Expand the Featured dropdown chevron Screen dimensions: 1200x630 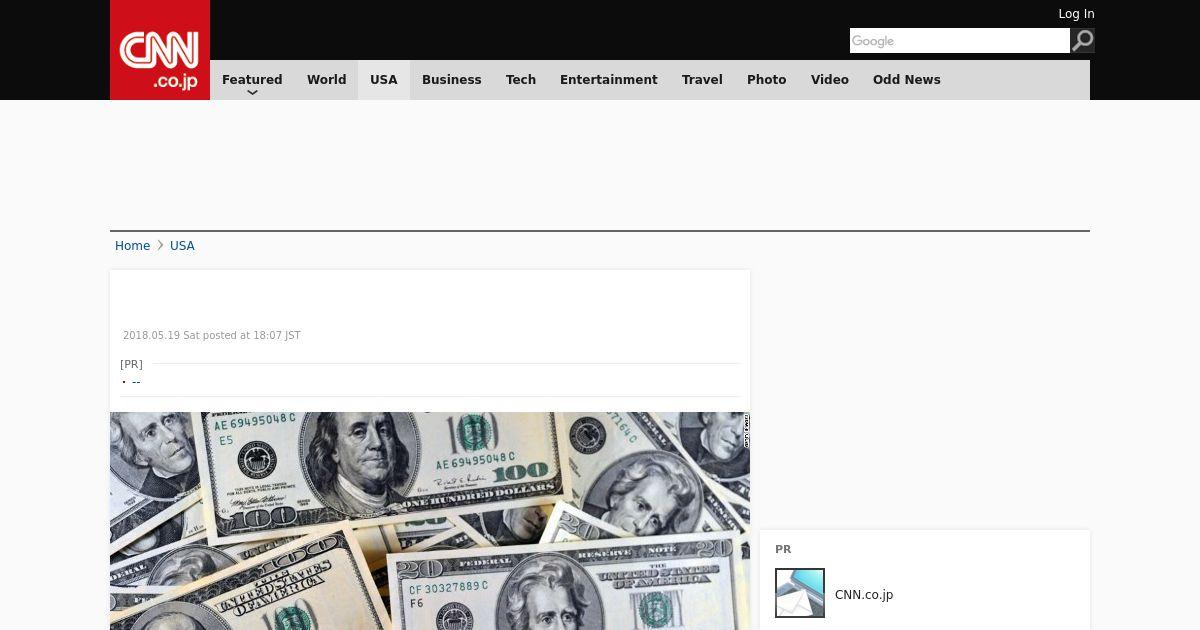click(x=252, y=92)
